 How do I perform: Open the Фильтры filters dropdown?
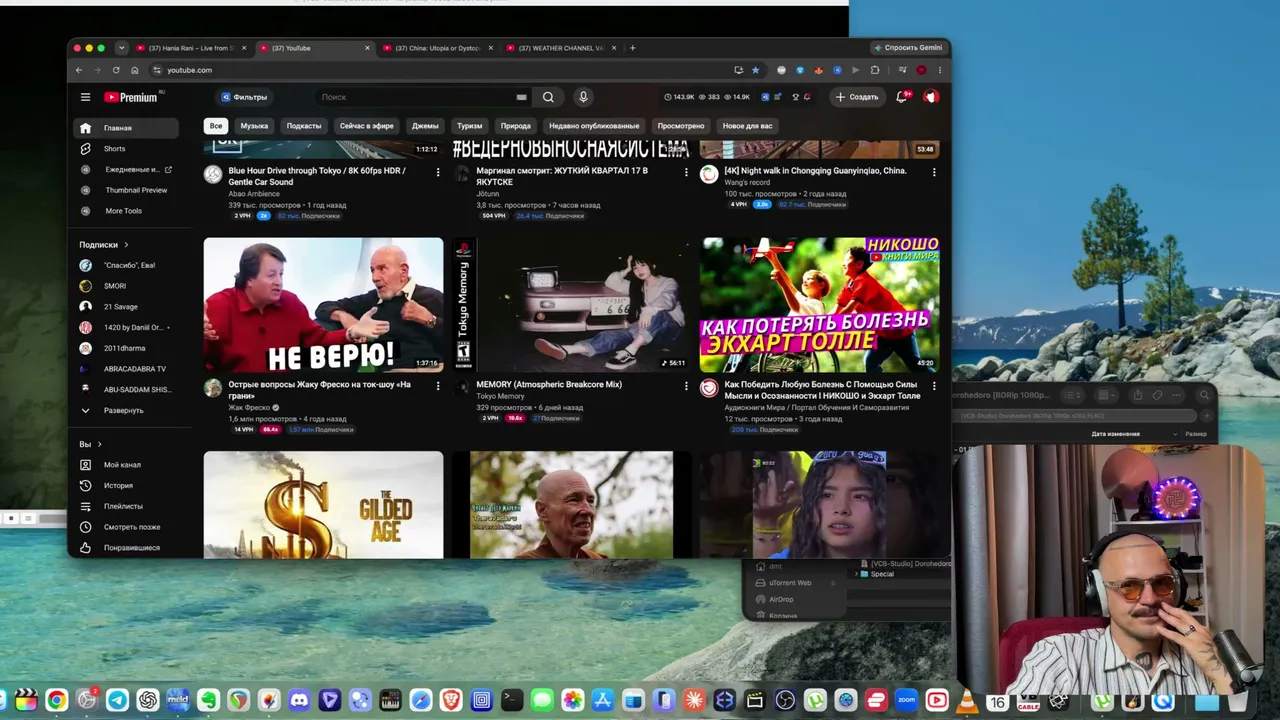244,97
